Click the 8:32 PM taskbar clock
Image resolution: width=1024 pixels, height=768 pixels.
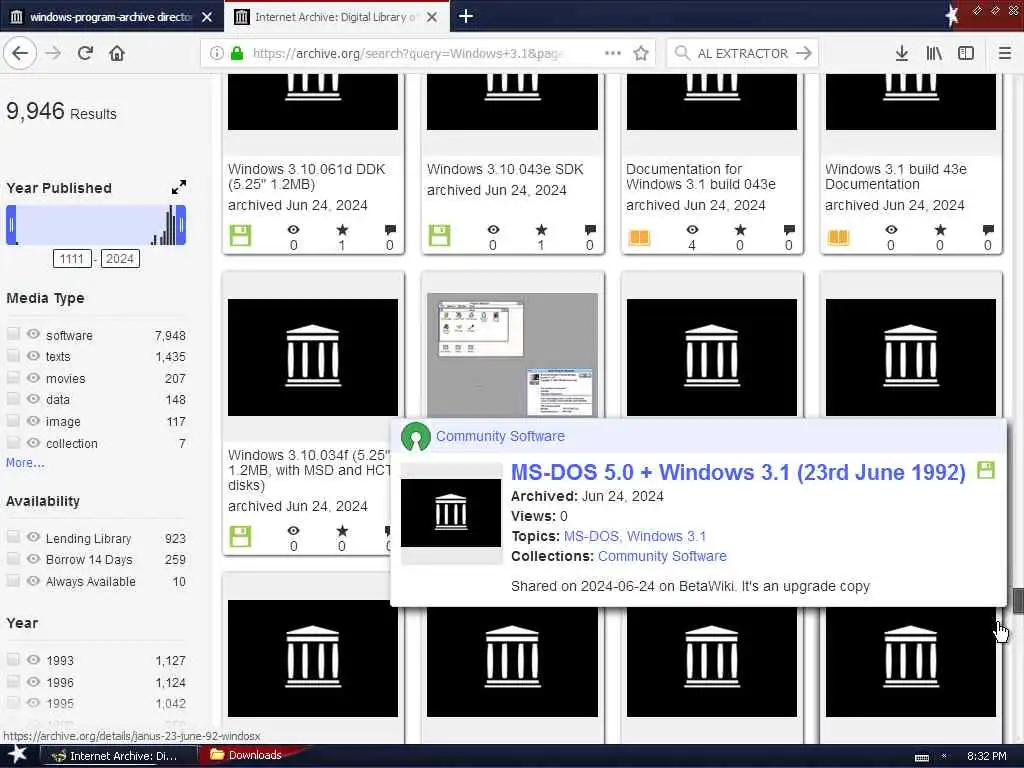986,756
